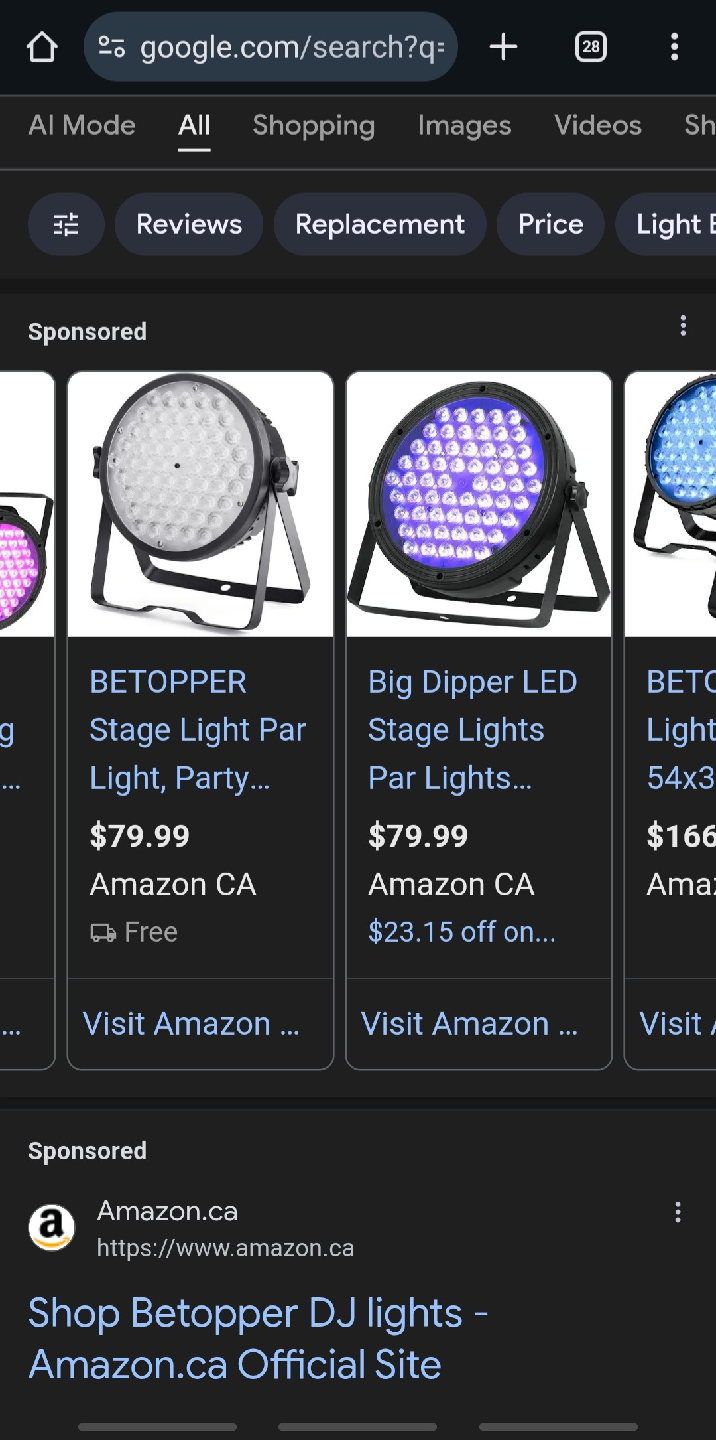Open Chrome's three-dot overflow menu
The width and height of the screenshot is (716, 1440).
coord(674,47)
